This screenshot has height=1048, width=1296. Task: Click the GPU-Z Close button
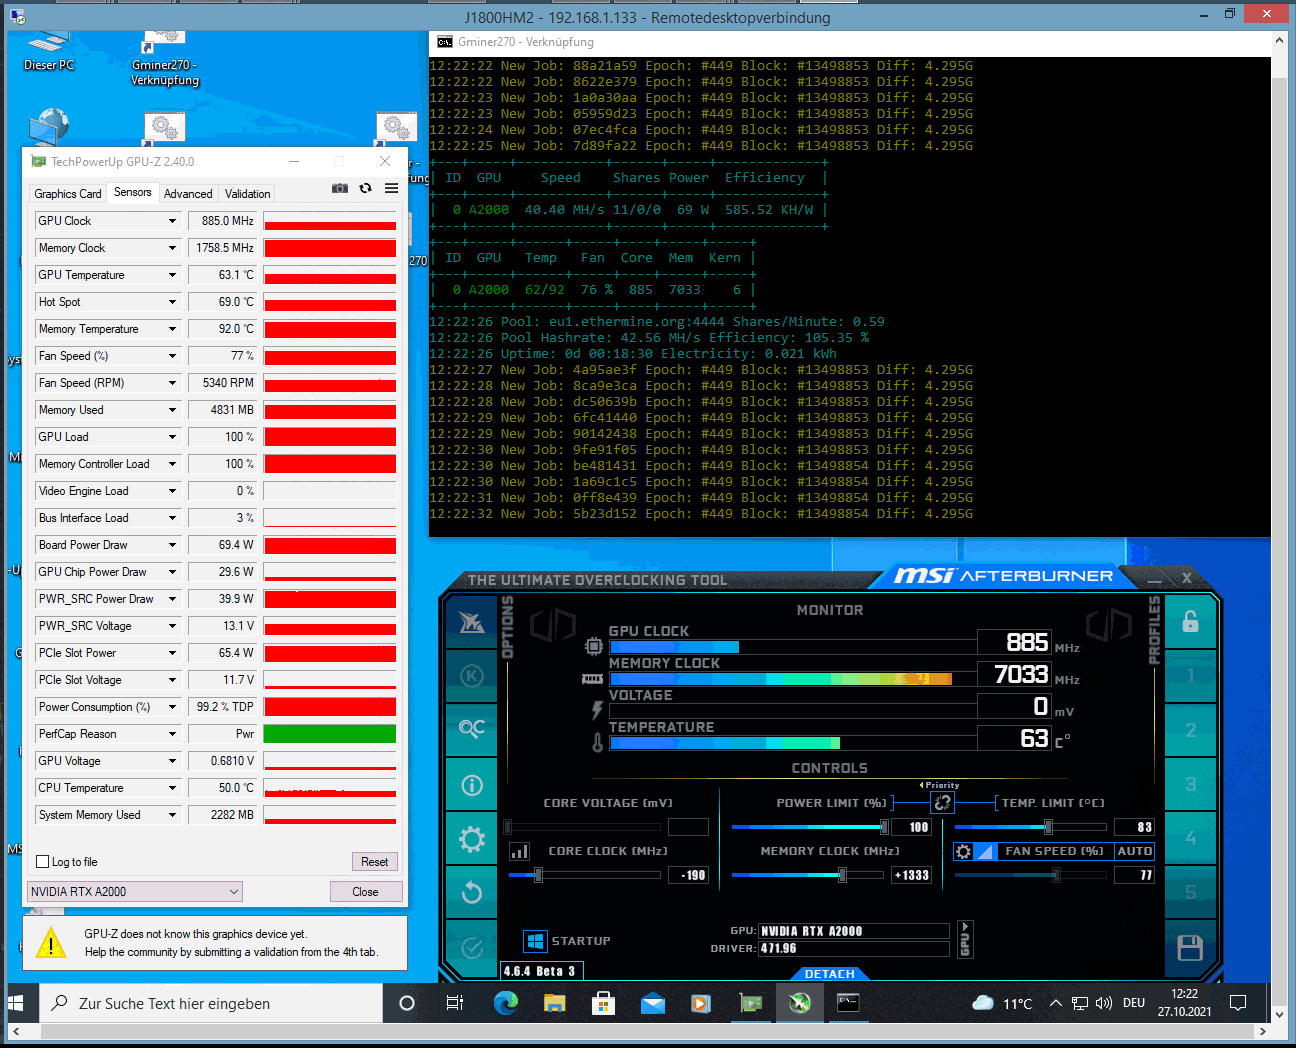(365, 892)
